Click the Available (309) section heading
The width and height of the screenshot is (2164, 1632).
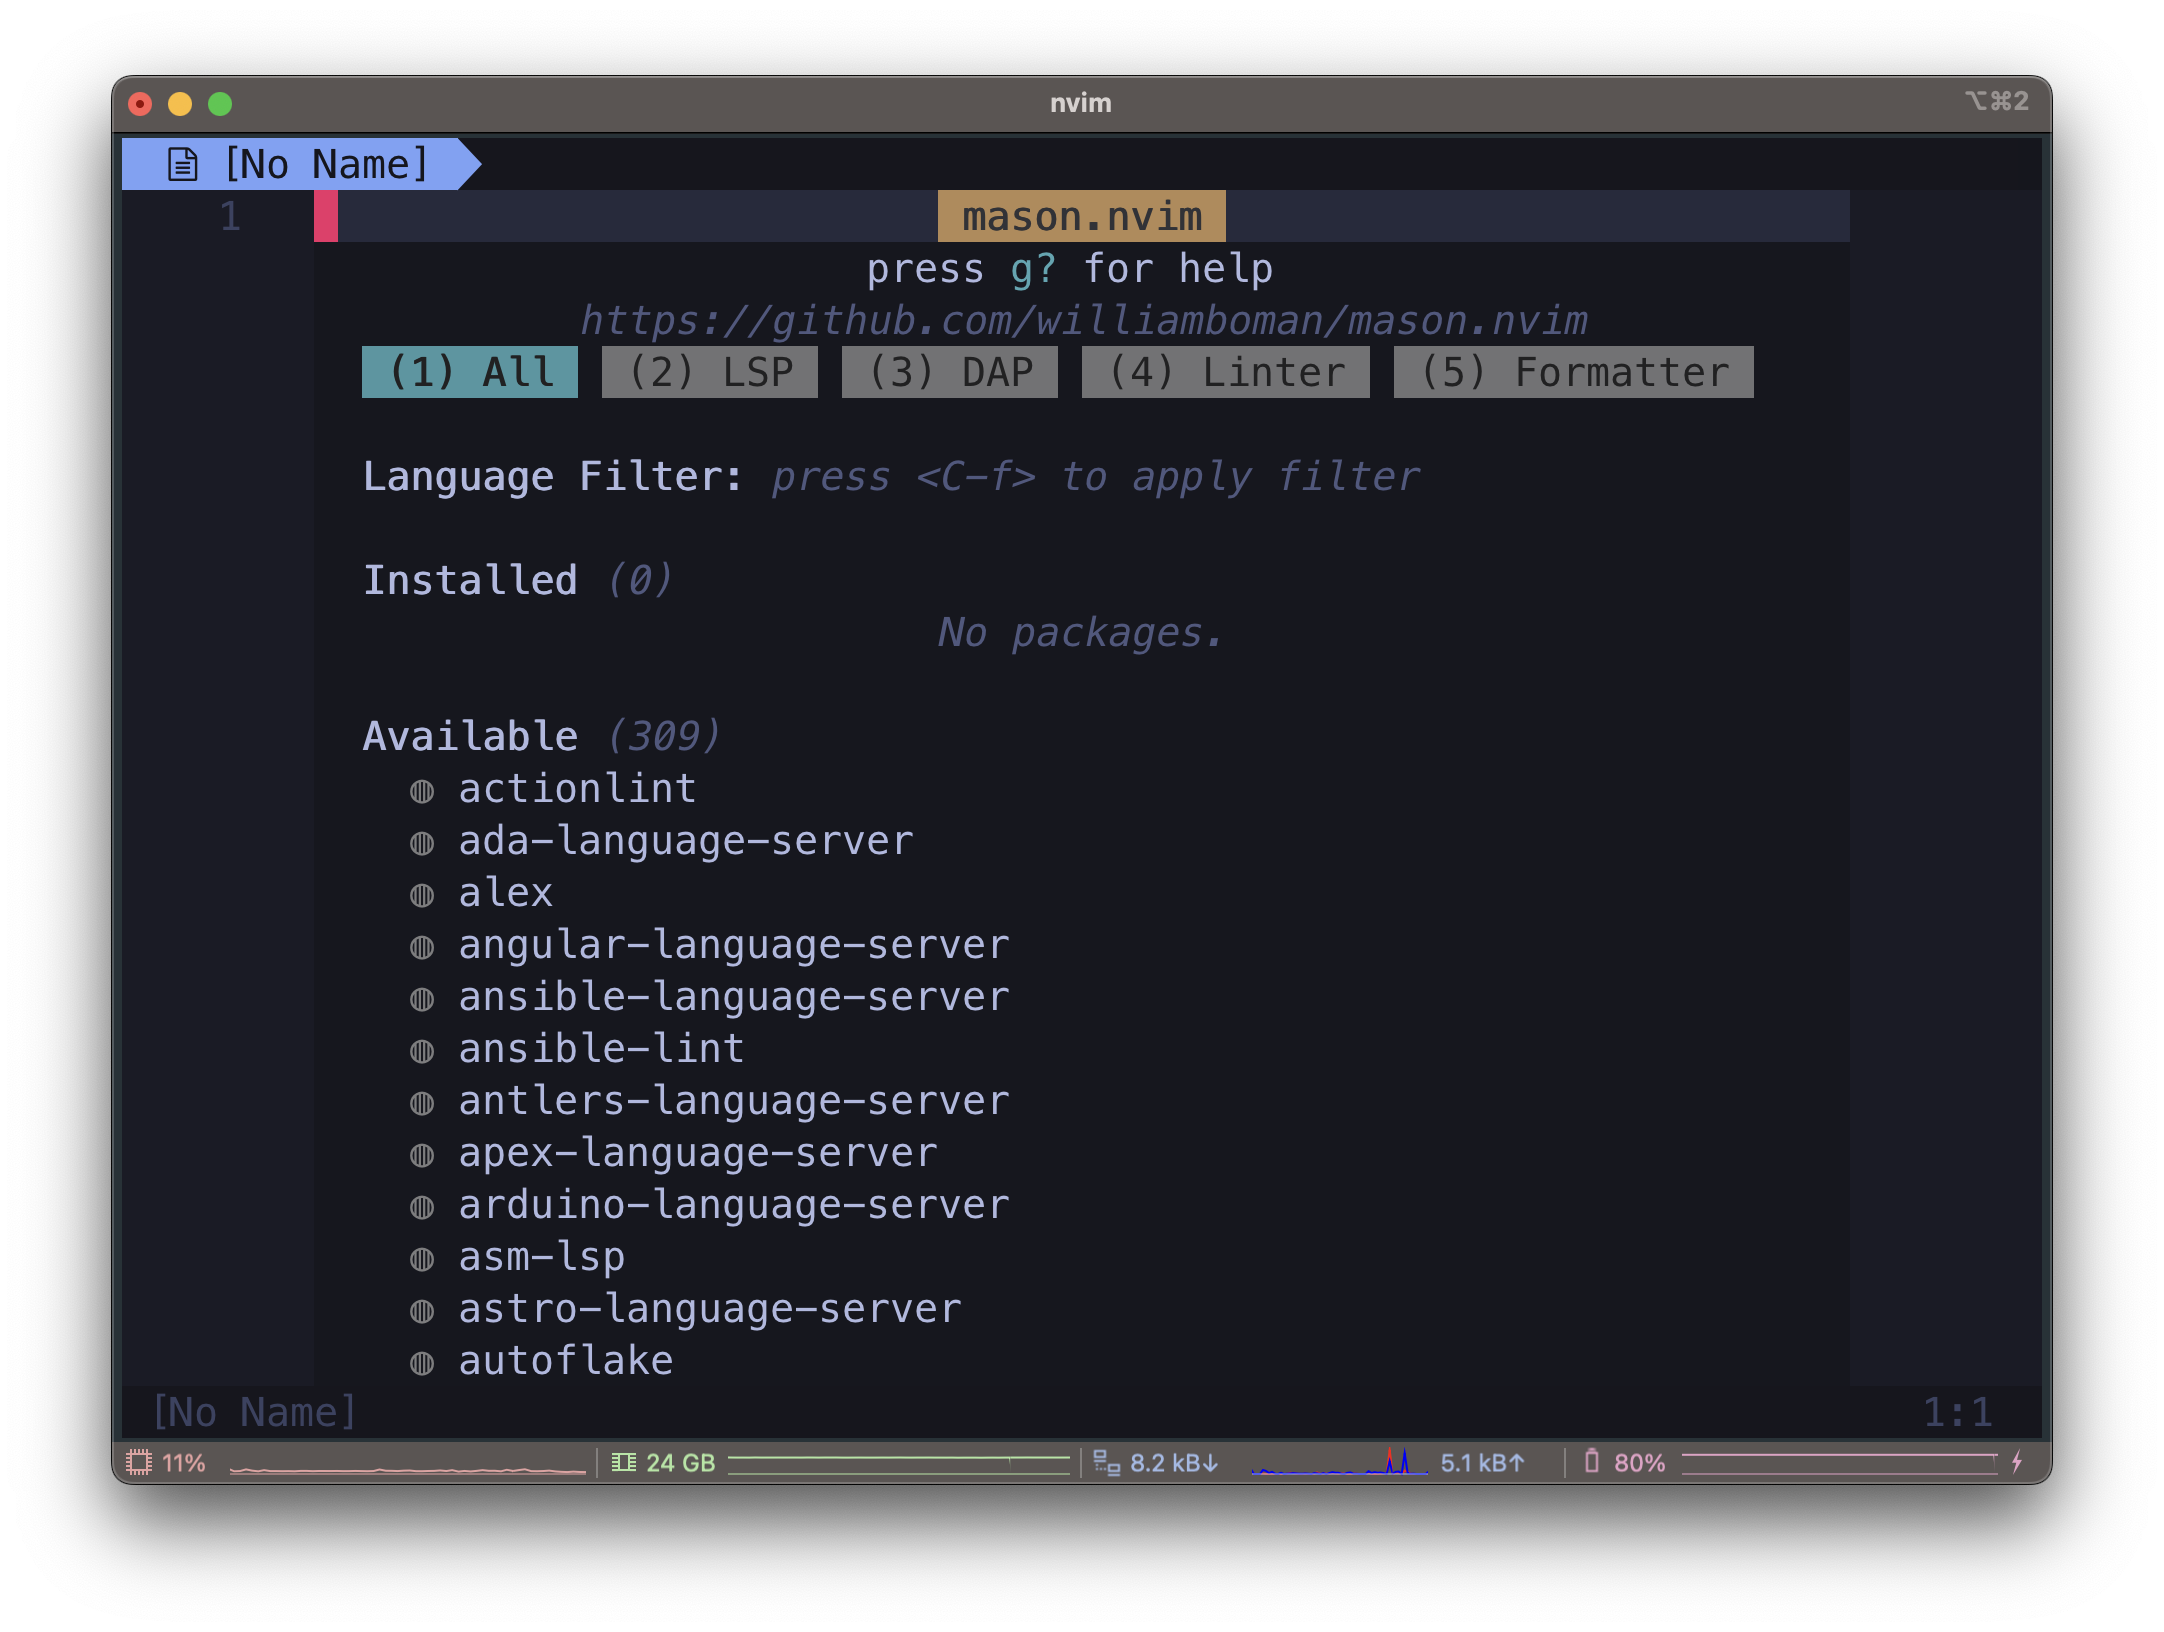tap(541, 737)
